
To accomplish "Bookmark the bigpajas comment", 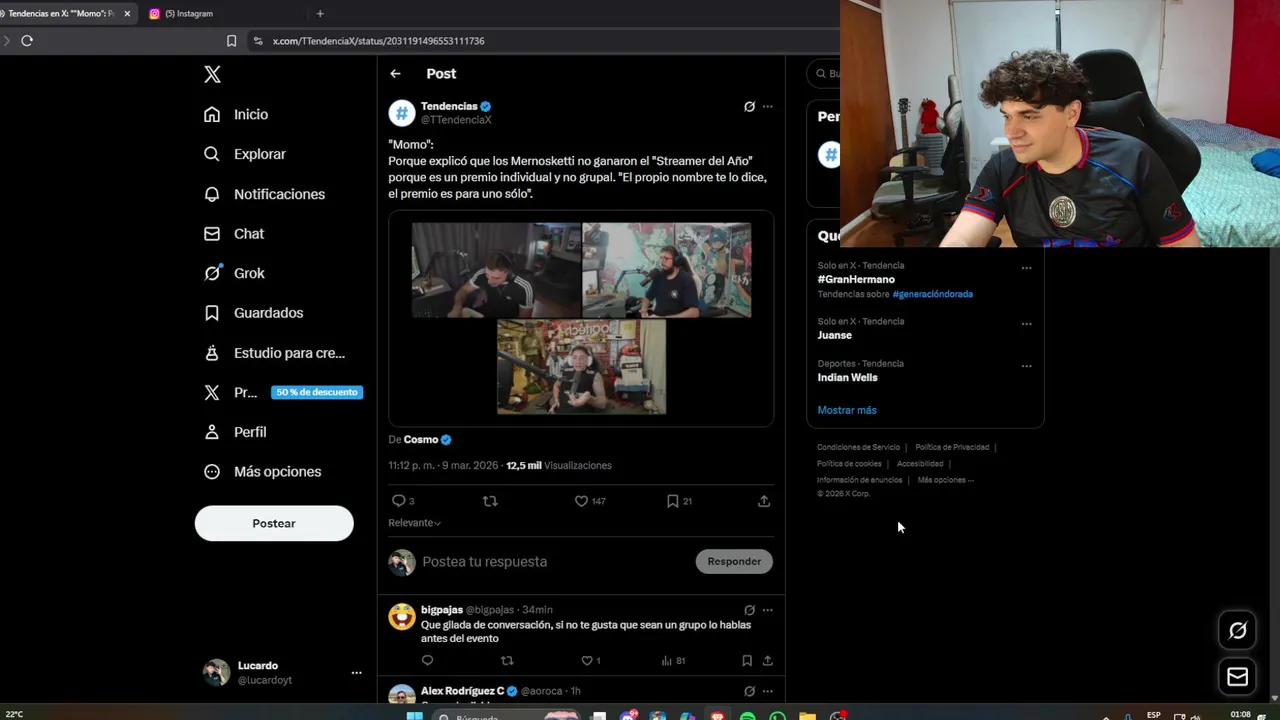I will coord(747,661).
